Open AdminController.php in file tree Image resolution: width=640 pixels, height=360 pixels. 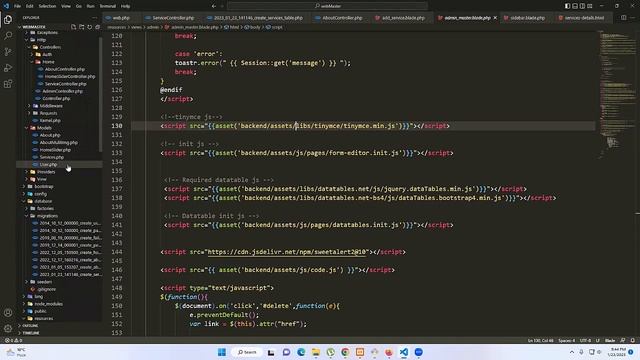[62, 91]
